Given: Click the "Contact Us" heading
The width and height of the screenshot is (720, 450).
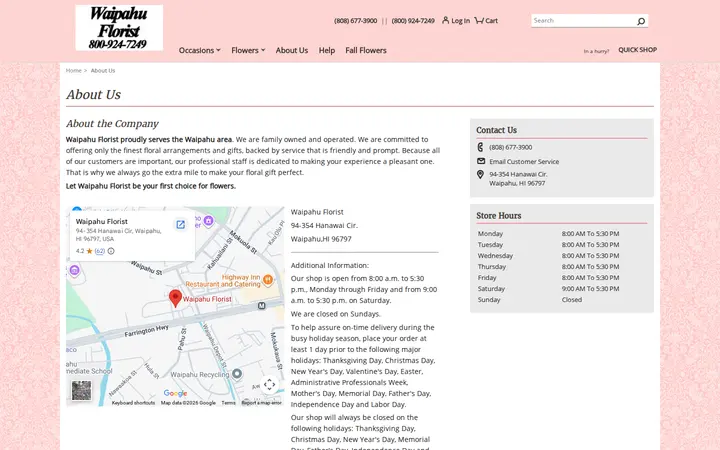Looking at the screenshot, I should tap(496, 130).
